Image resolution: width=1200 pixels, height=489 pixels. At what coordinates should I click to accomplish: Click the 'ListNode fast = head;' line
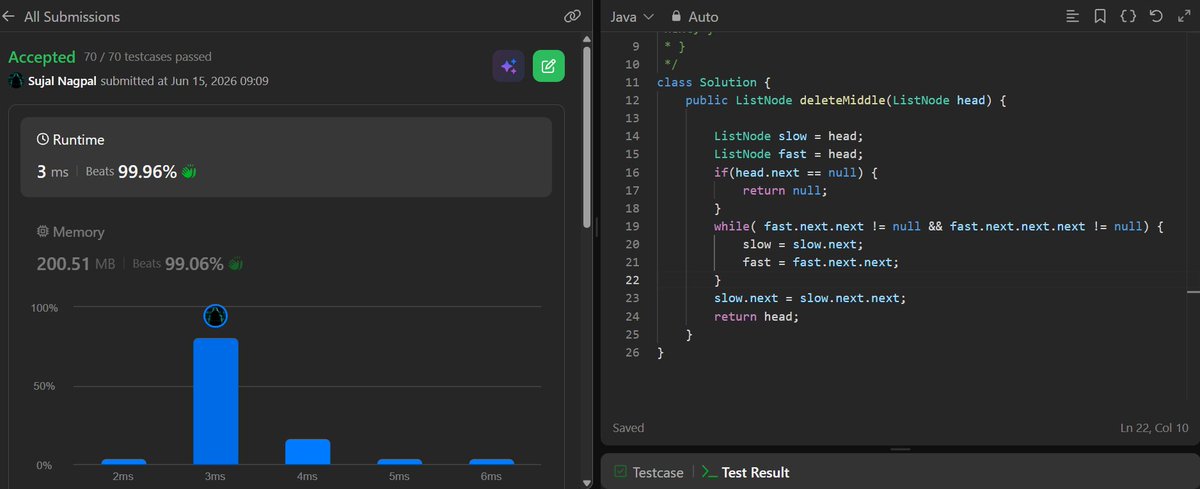pyautogui.click(x=789, y=154)
